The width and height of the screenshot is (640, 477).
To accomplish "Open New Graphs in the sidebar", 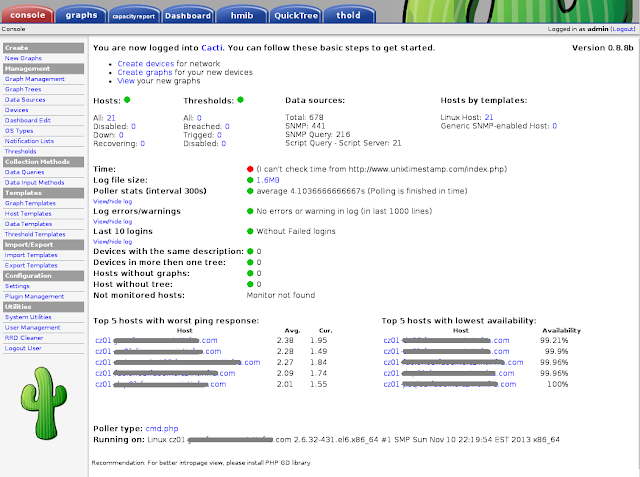I will coord(23,58).
